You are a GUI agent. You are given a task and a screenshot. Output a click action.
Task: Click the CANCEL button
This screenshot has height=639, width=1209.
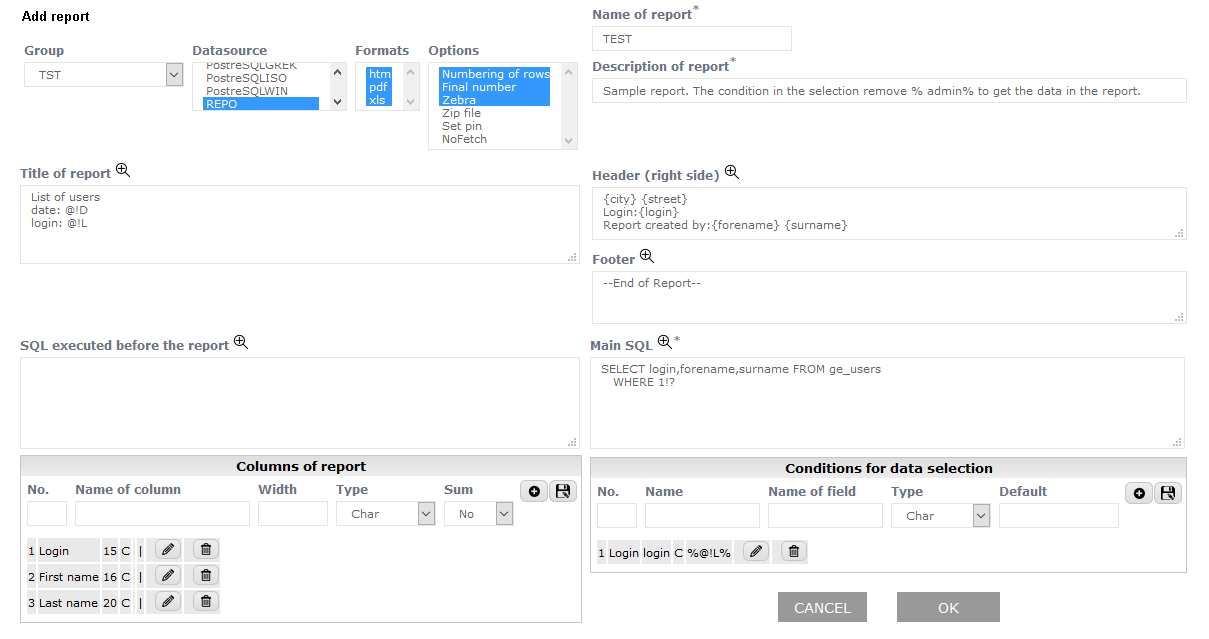[822, 608]
